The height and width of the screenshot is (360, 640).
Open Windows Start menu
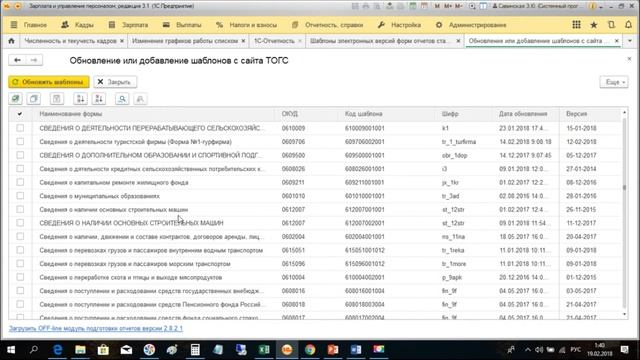[x=11, y=350]
